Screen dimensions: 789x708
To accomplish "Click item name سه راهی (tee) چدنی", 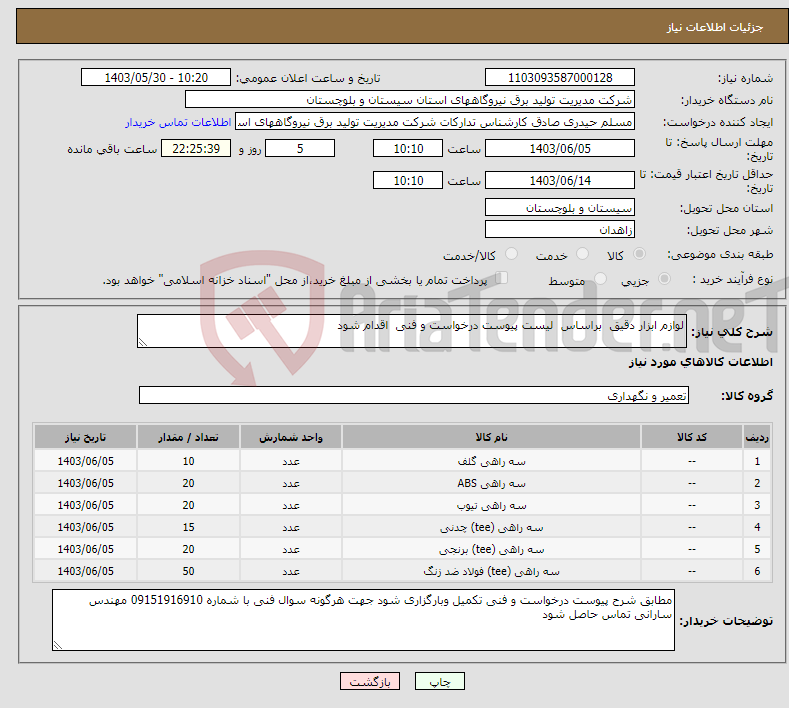I will click(x=492, y=527).
